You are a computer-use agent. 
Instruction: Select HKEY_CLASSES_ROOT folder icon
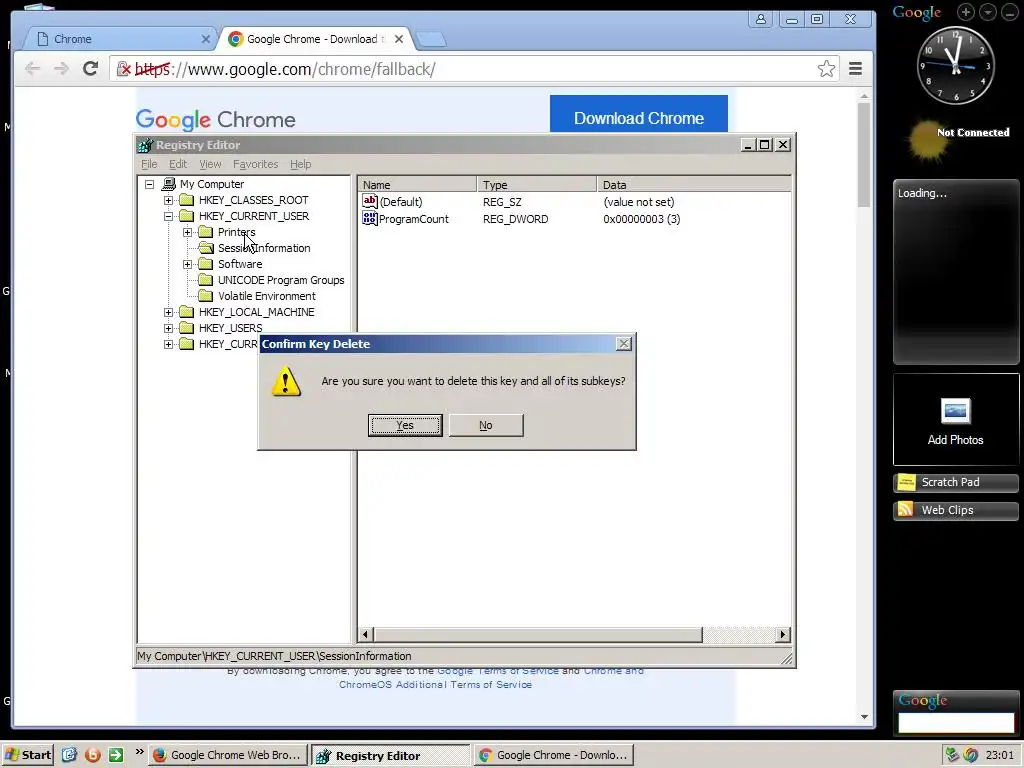pos(187,200)
